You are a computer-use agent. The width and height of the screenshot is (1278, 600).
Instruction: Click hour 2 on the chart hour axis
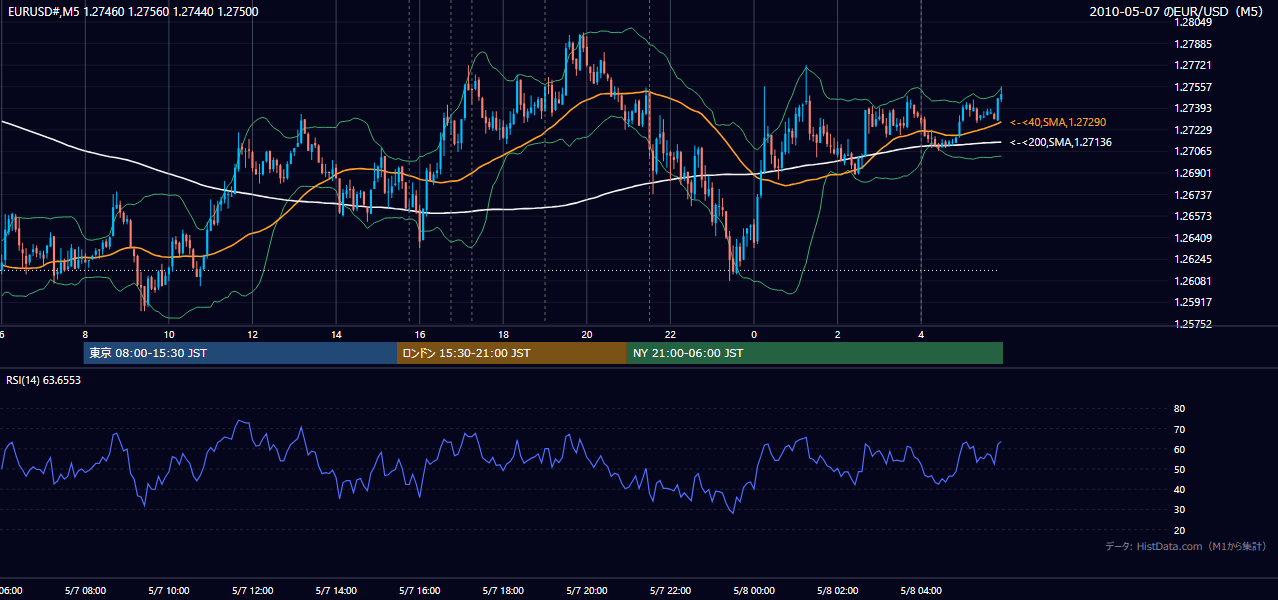(838, 334)
